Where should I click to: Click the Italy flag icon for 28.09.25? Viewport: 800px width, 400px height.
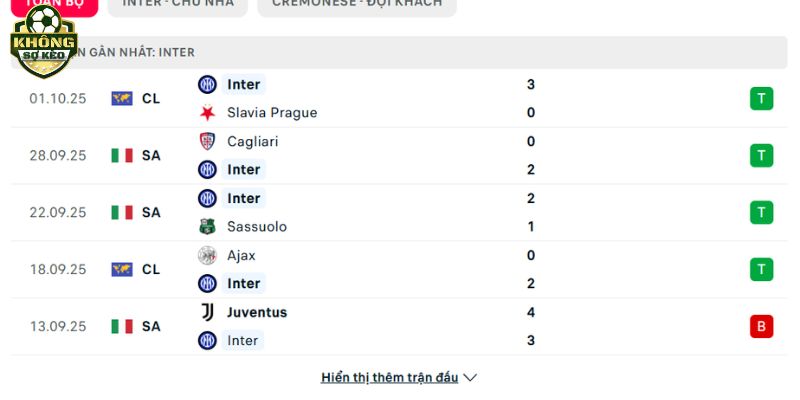(122, 155)
